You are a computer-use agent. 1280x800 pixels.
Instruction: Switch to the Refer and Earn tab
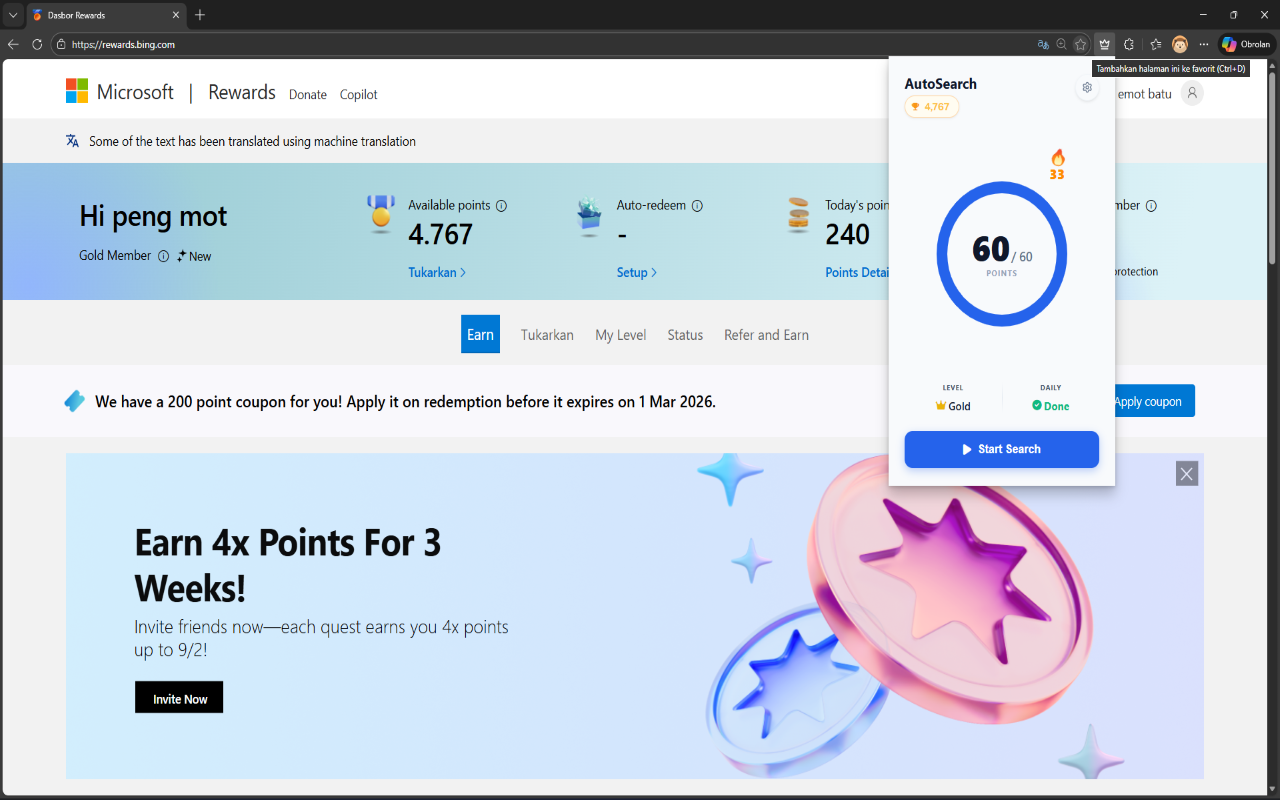tap(766, 335)
